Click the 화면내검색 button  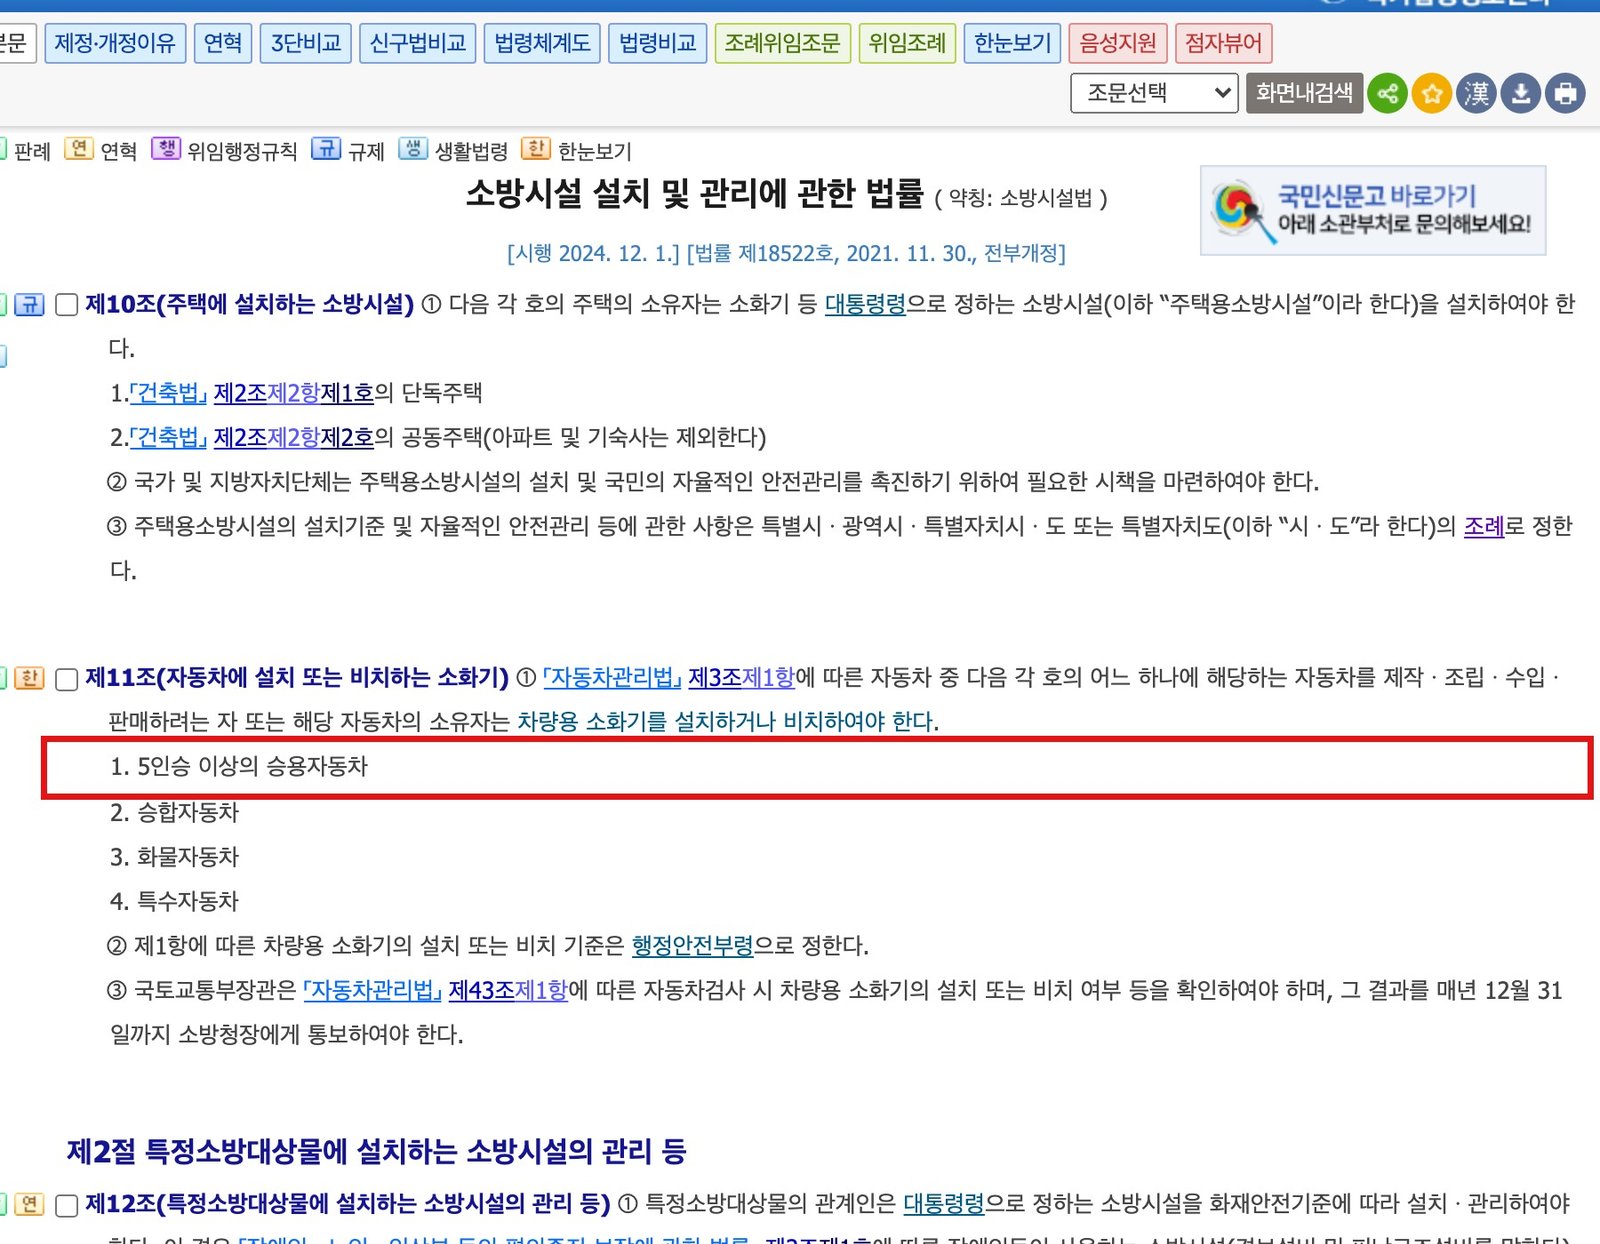[1304, 93]
